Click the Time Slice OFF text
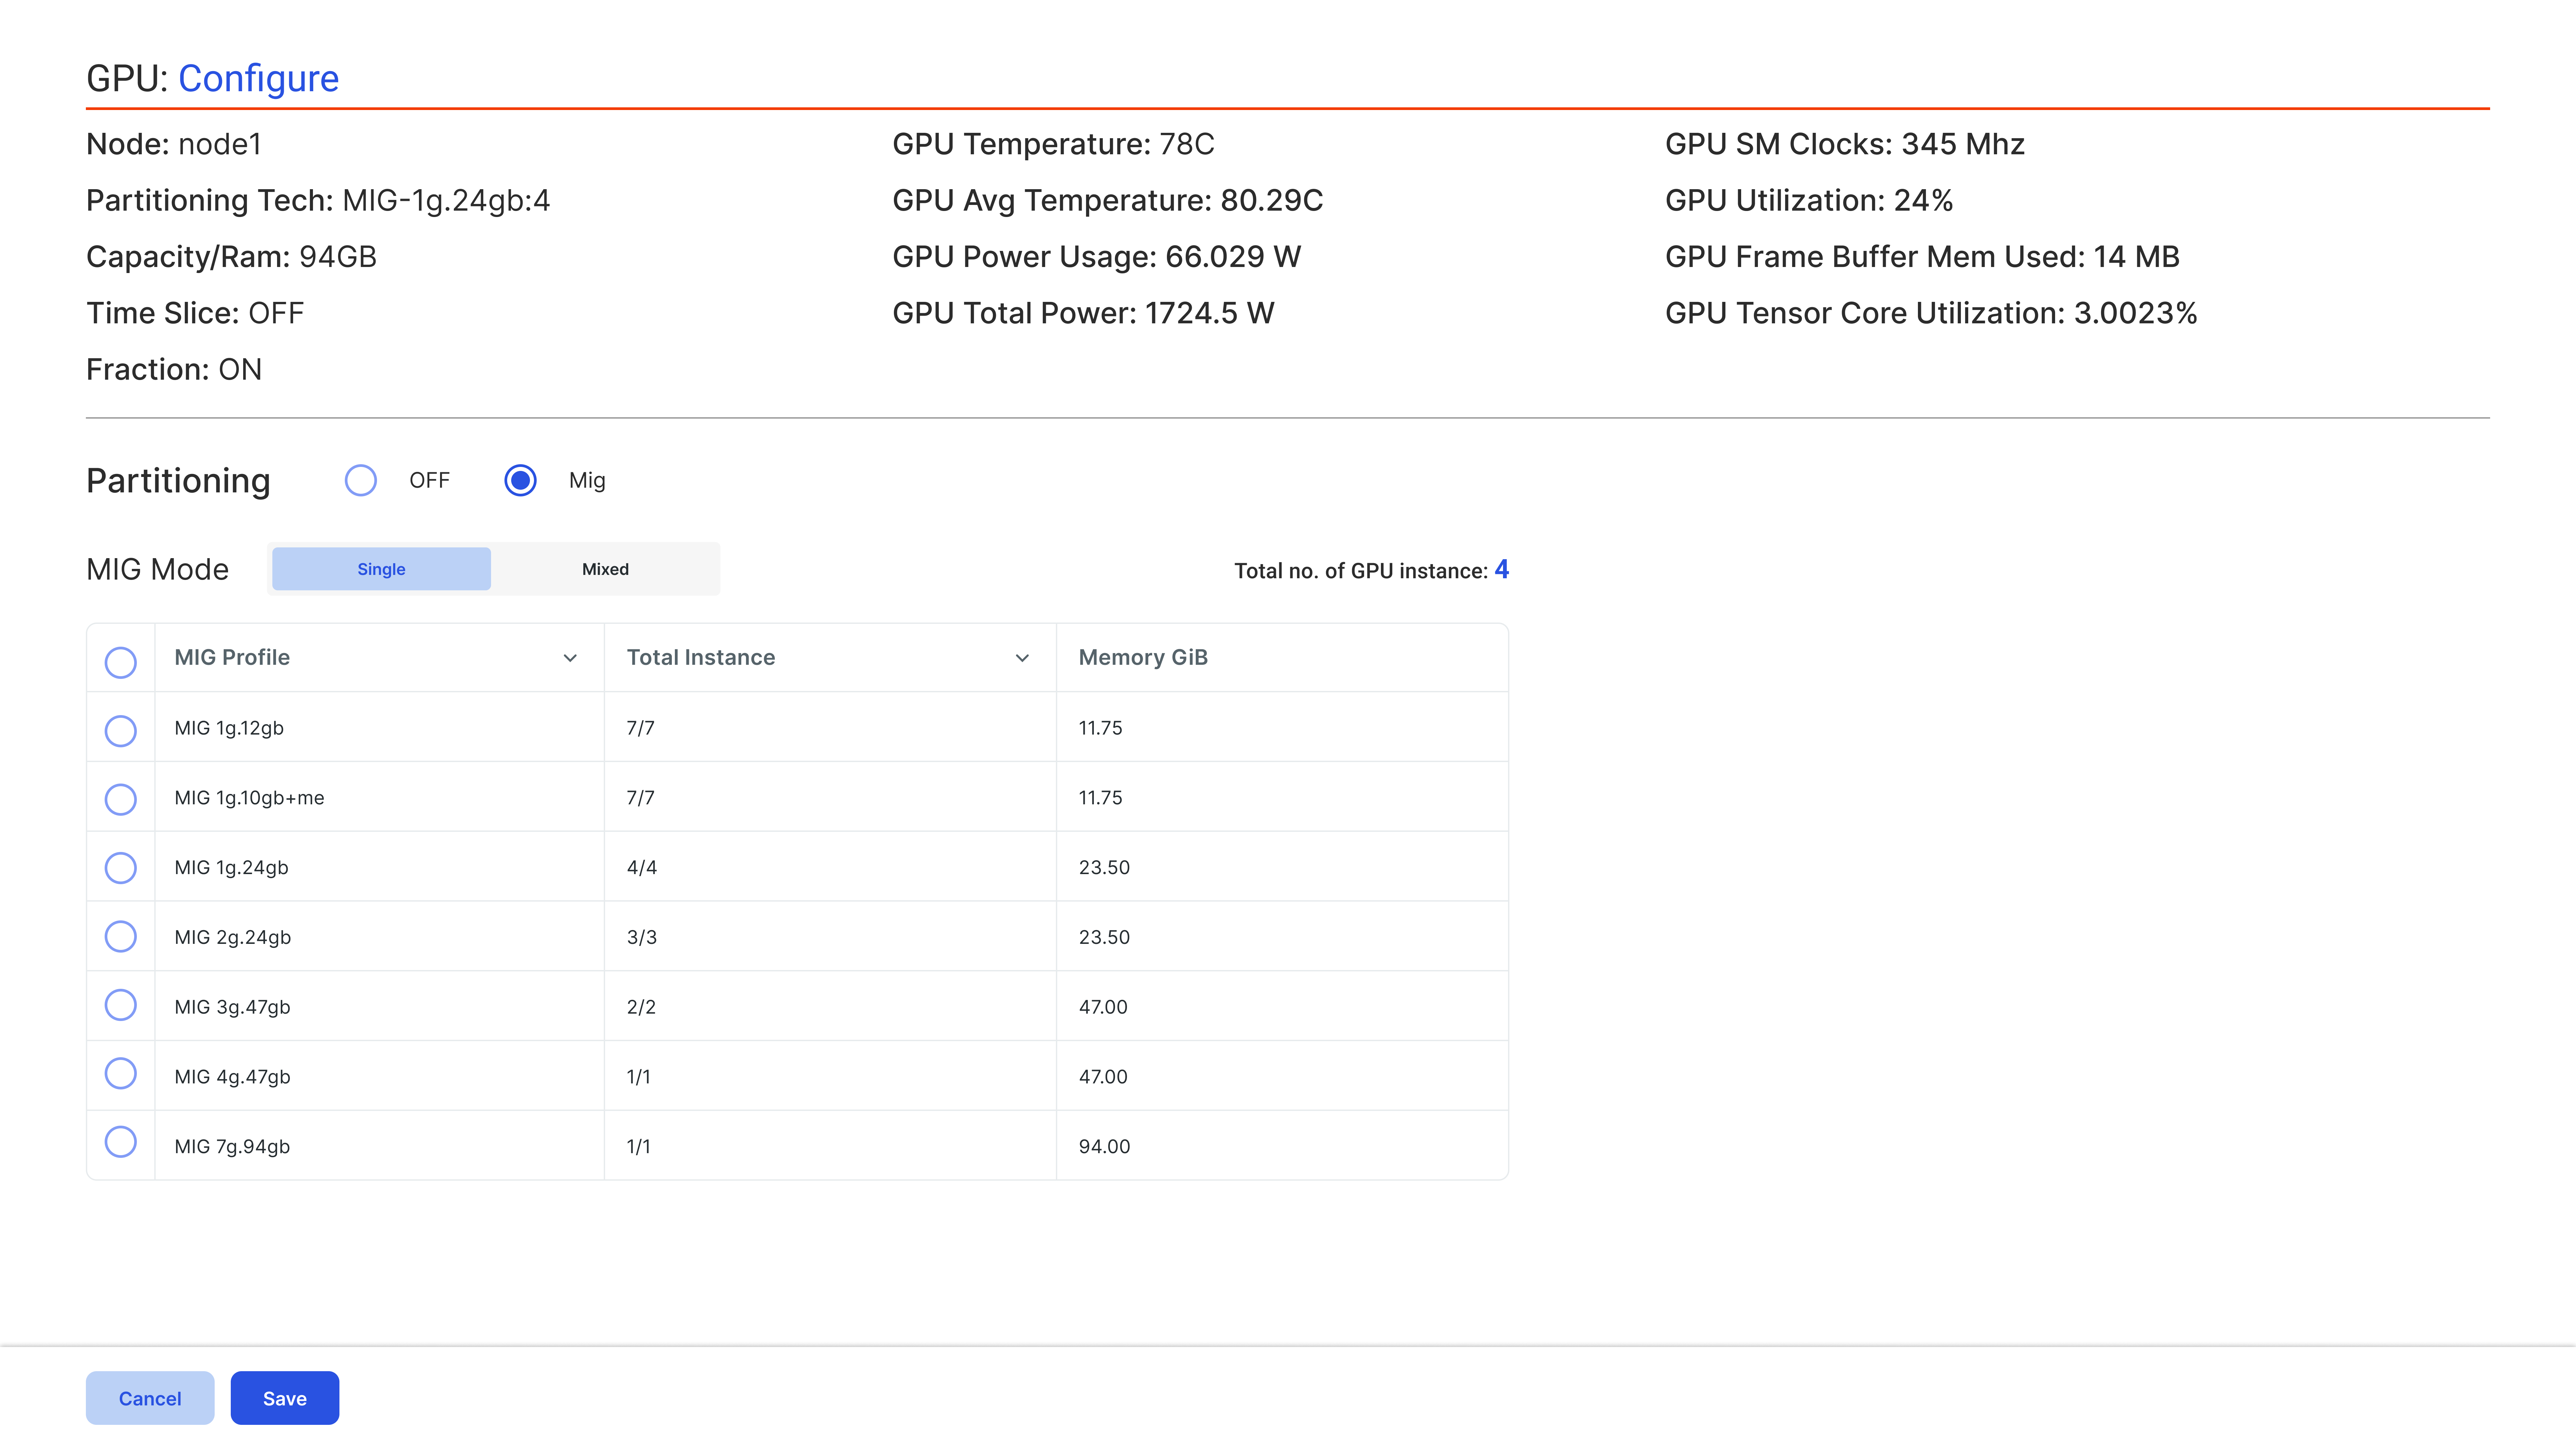The image size is (2576, 1449). click(195, 313)
